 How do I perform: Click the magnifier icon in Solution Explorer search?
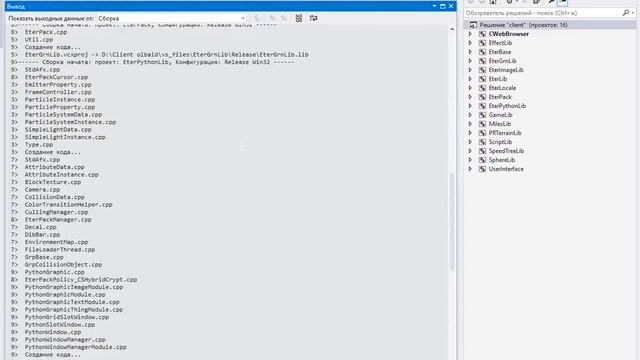coord(626,13)
